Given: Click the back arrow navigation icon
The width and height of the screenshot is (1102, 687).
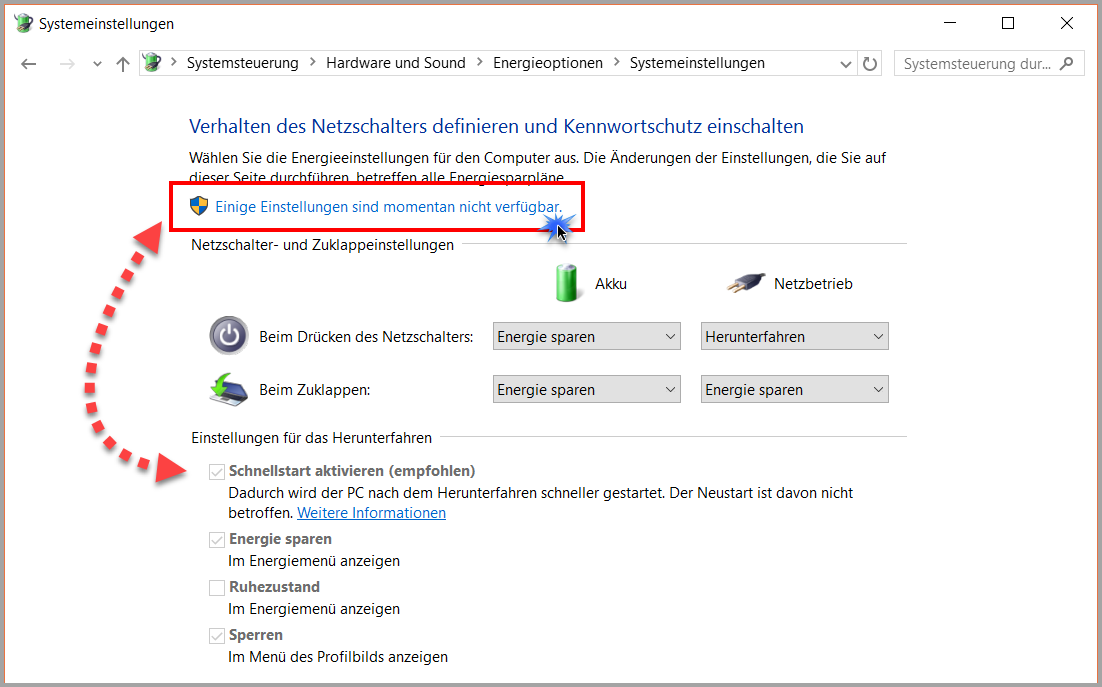Looking at the screenshot, I should [28, 63].
